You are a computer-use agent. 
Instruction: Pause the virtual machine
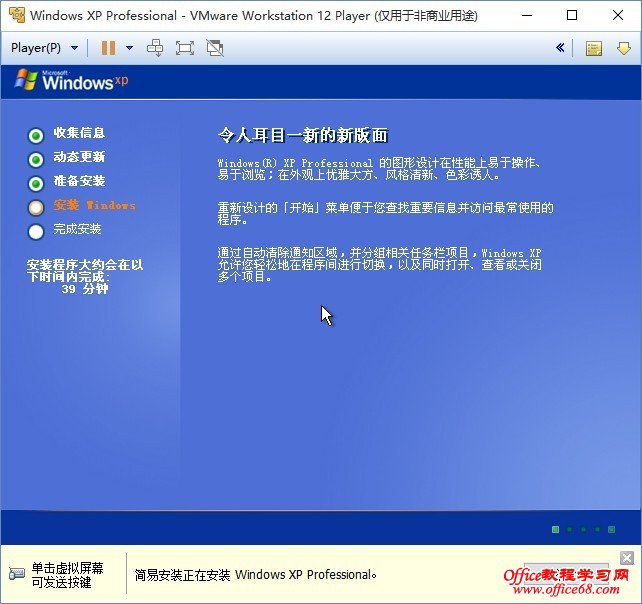click(x=108, y=48)
